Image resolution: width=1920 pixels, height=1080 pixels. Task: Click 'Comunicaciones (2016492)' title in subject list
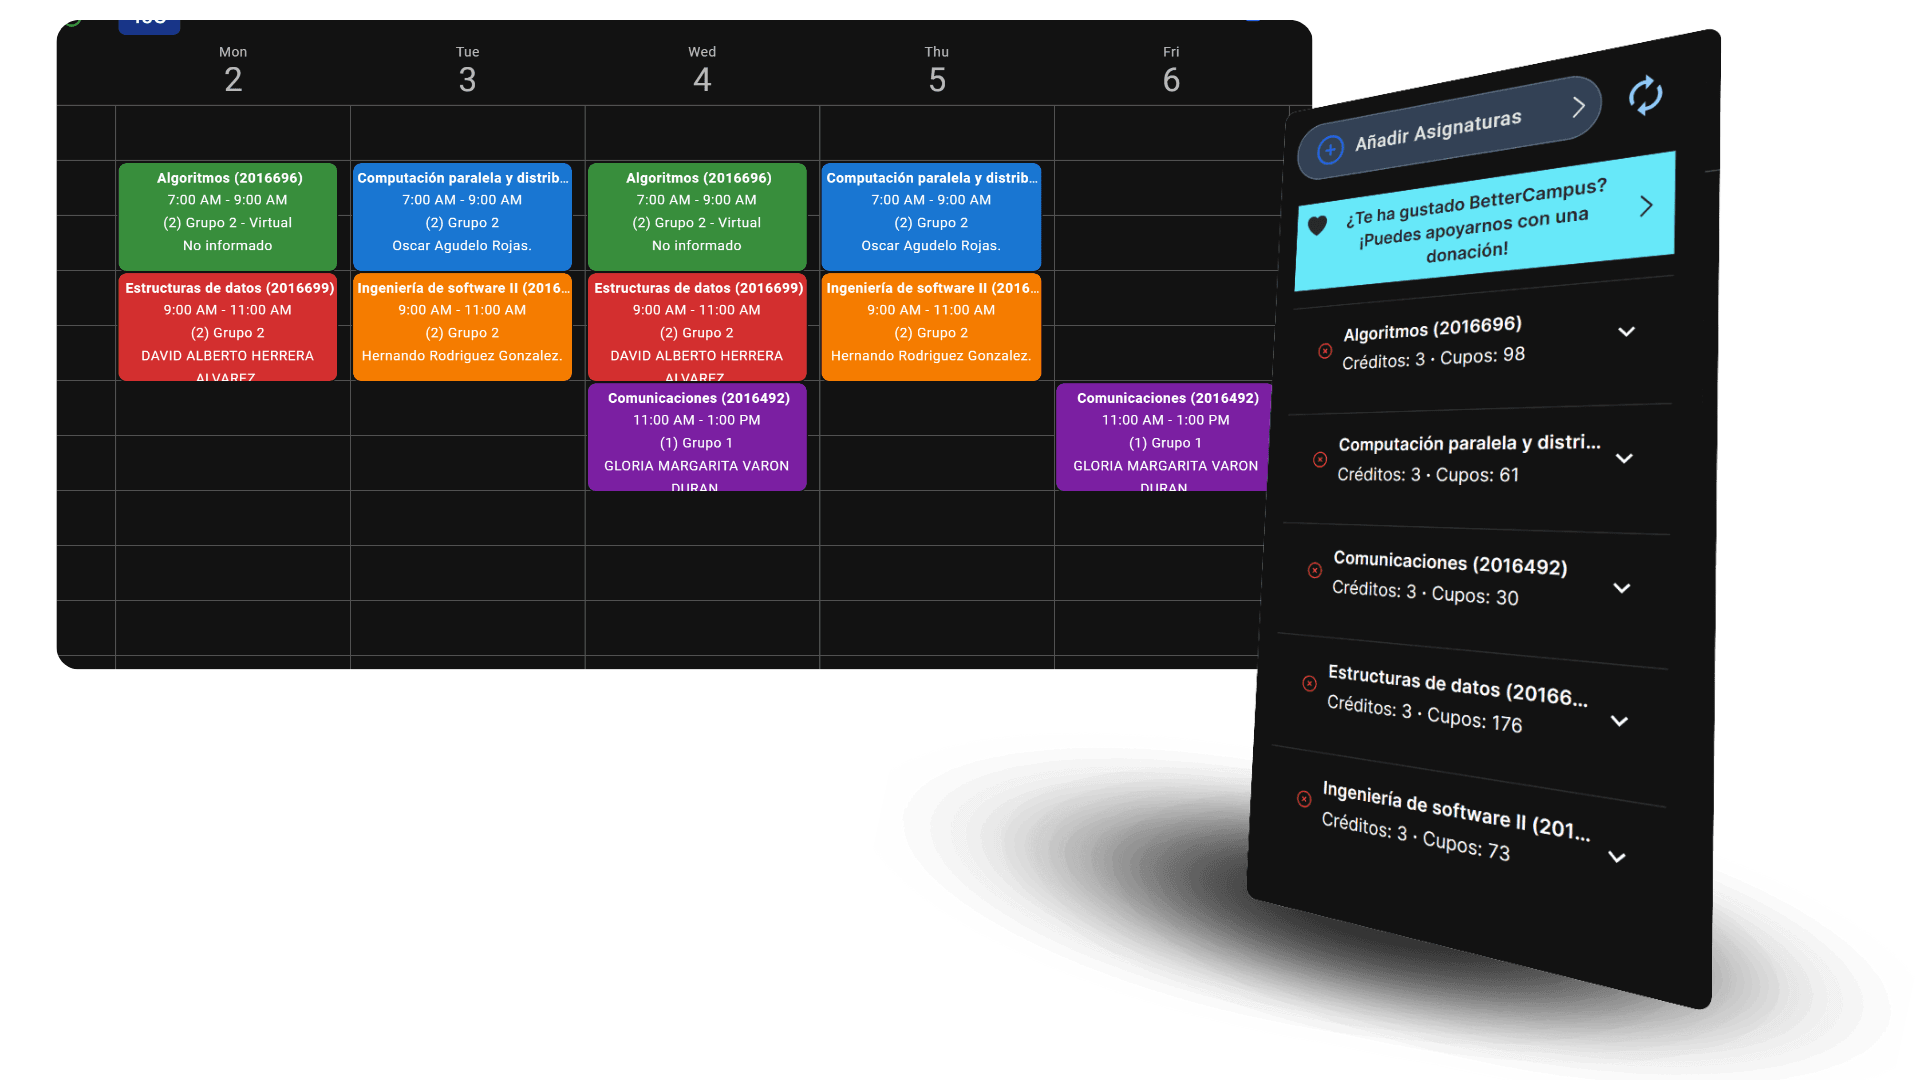pos(1450,563)
